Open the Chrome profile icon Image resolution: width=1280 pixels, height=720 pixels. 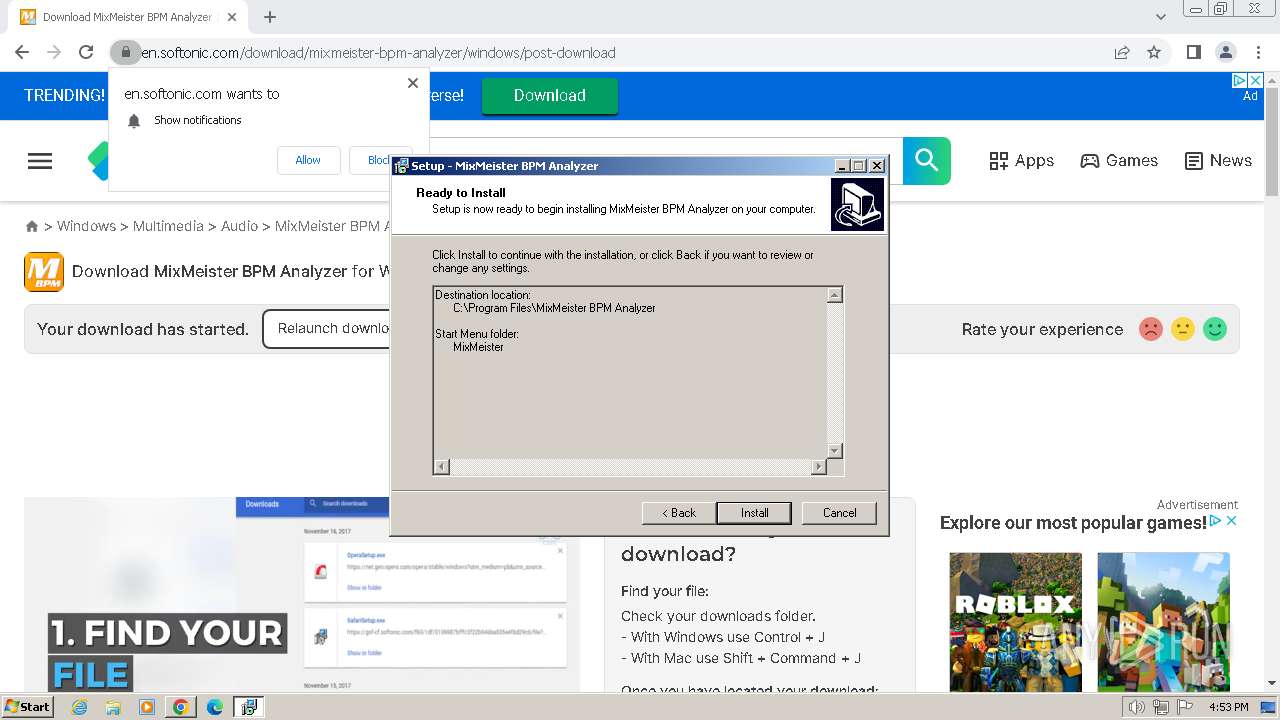pyautogui.click(x=1226, y=52)
